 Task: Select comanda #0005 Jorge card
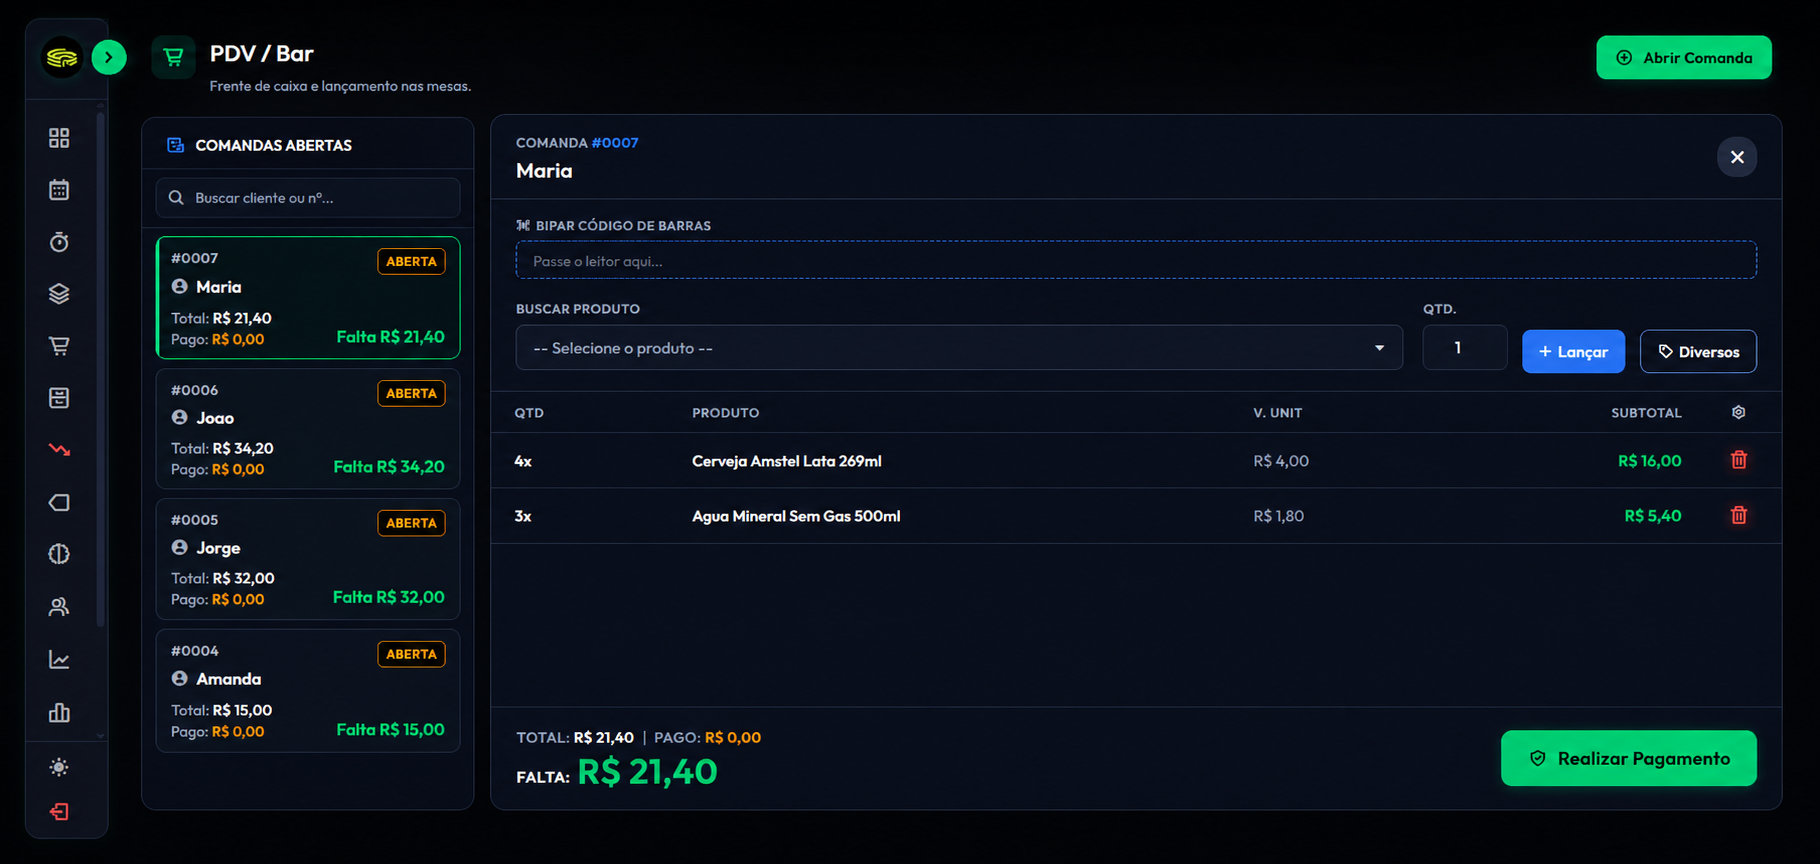pyautogui.click(x=308, y=558)
